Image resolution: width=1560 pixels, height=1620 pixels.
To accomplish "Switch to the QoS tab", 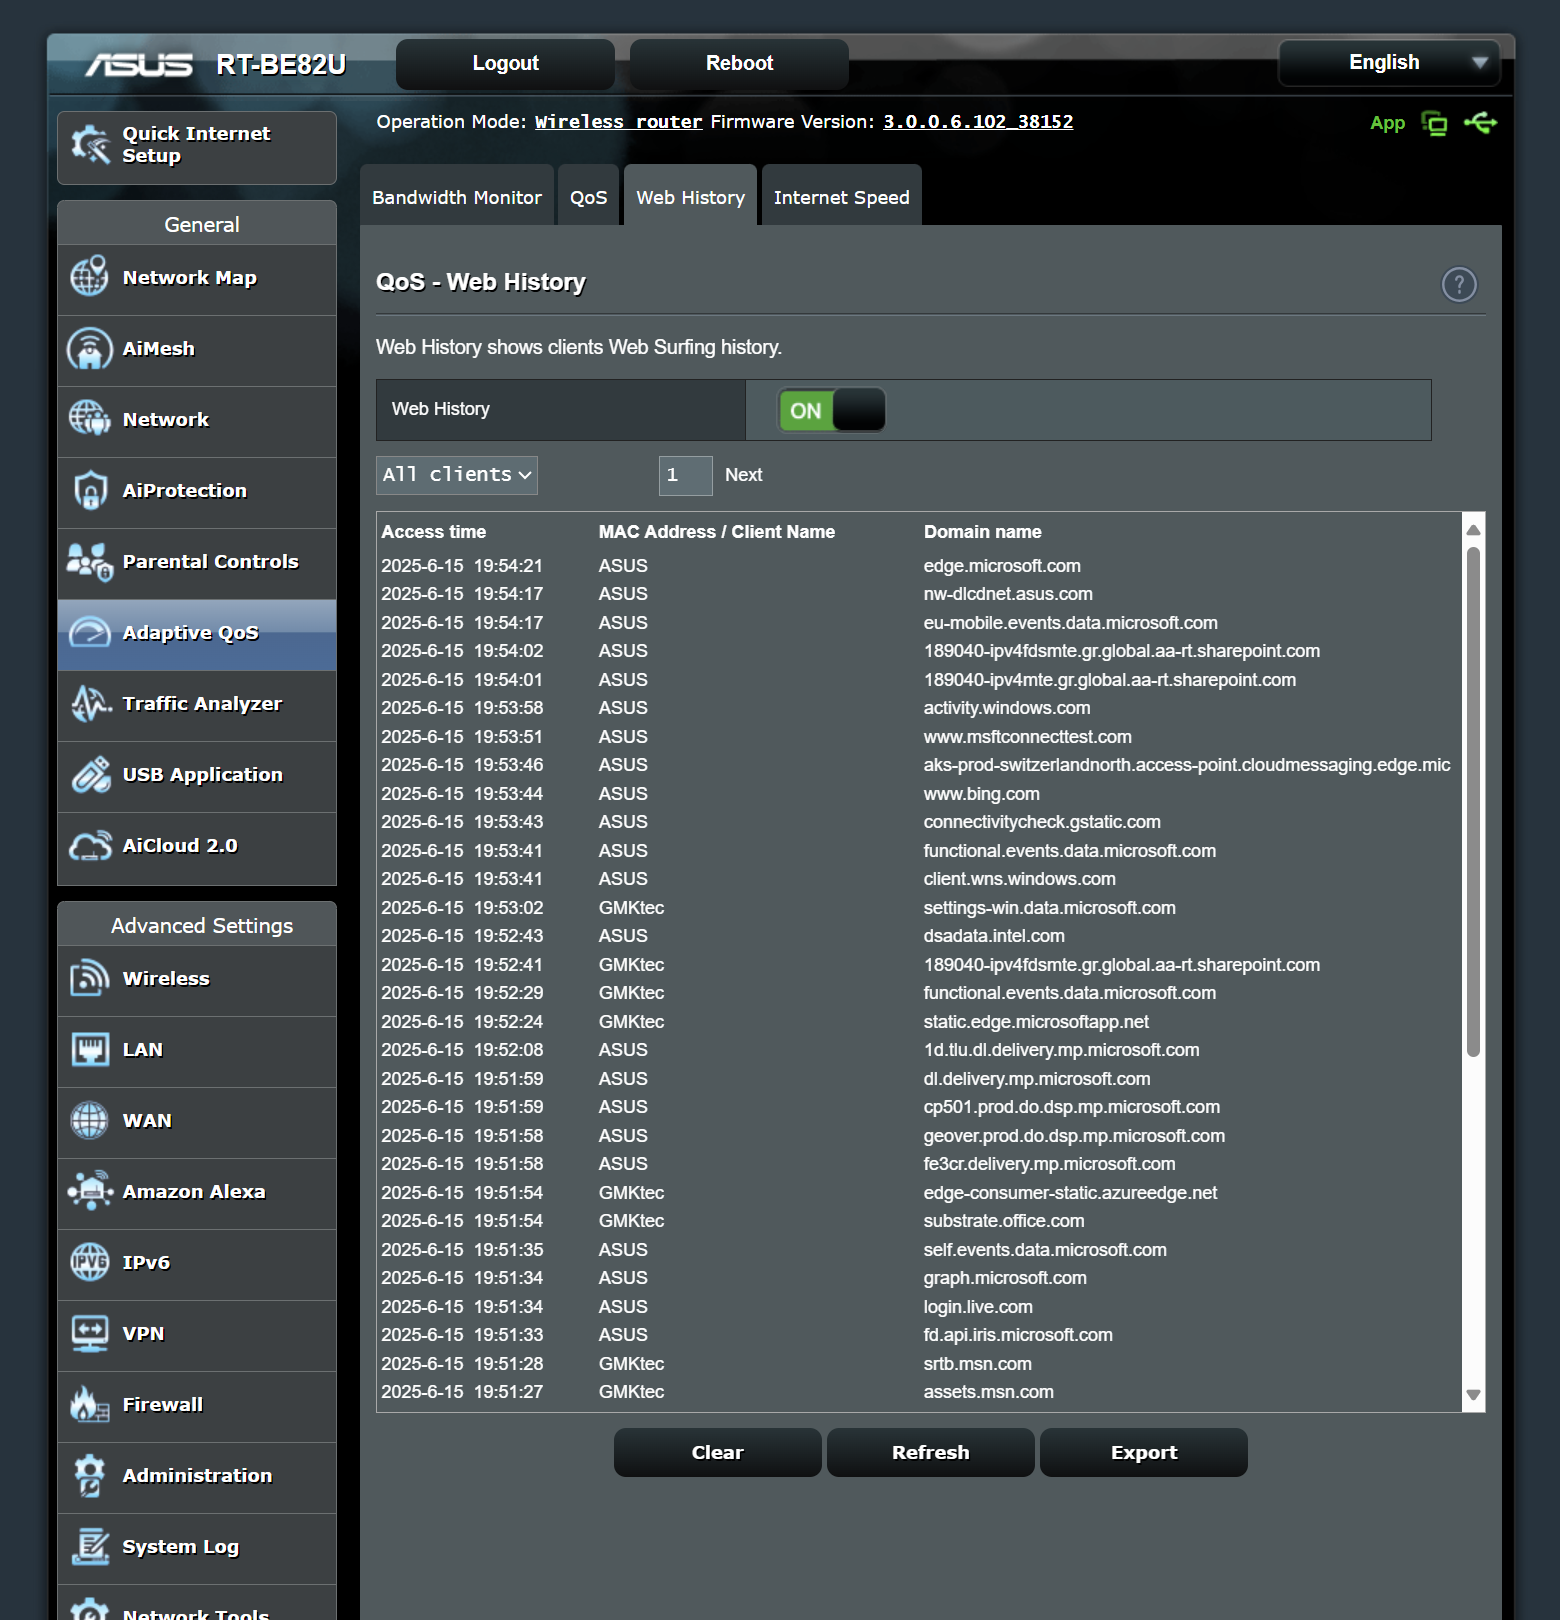I will (588, 197).
